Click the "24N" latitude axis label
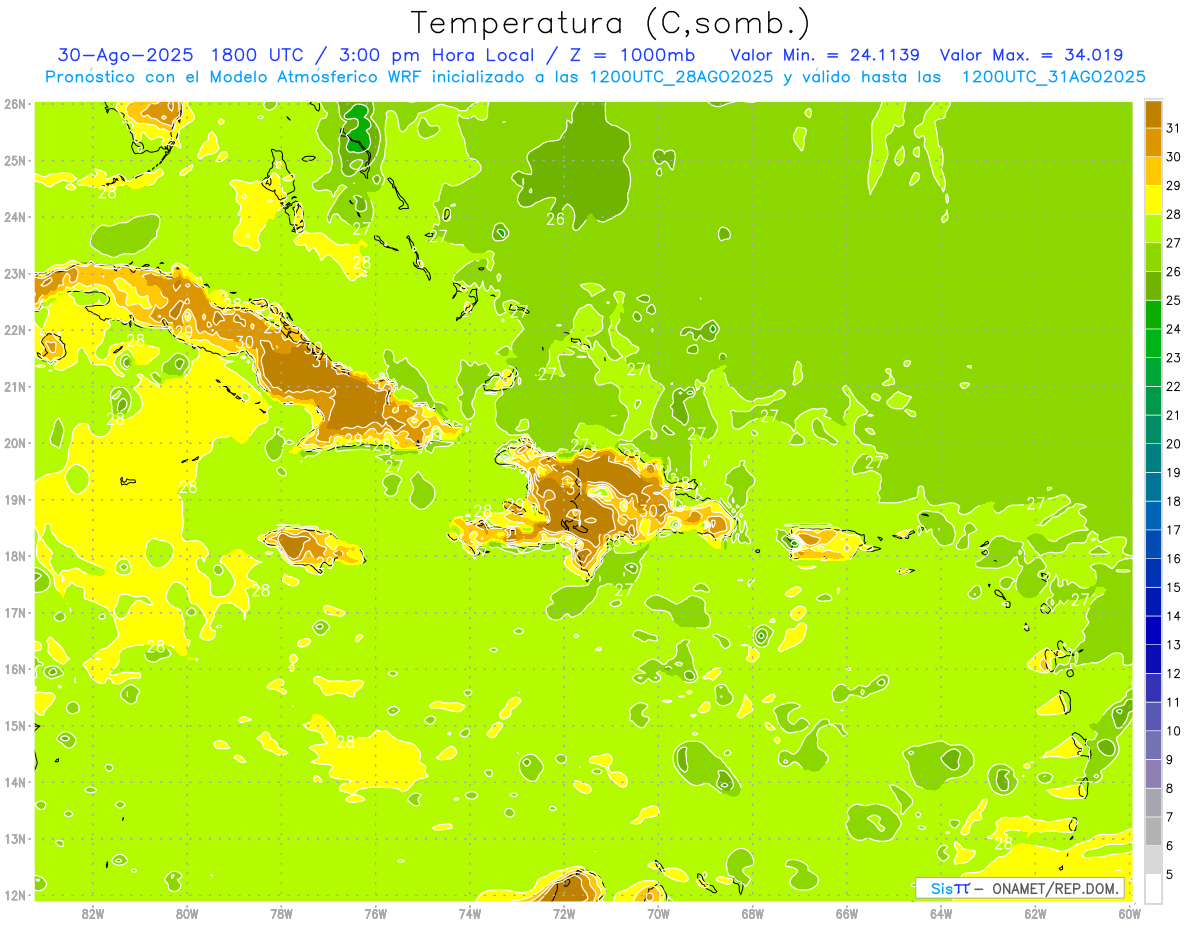This screenshot has height=927, width=1200. click(15, 217)
